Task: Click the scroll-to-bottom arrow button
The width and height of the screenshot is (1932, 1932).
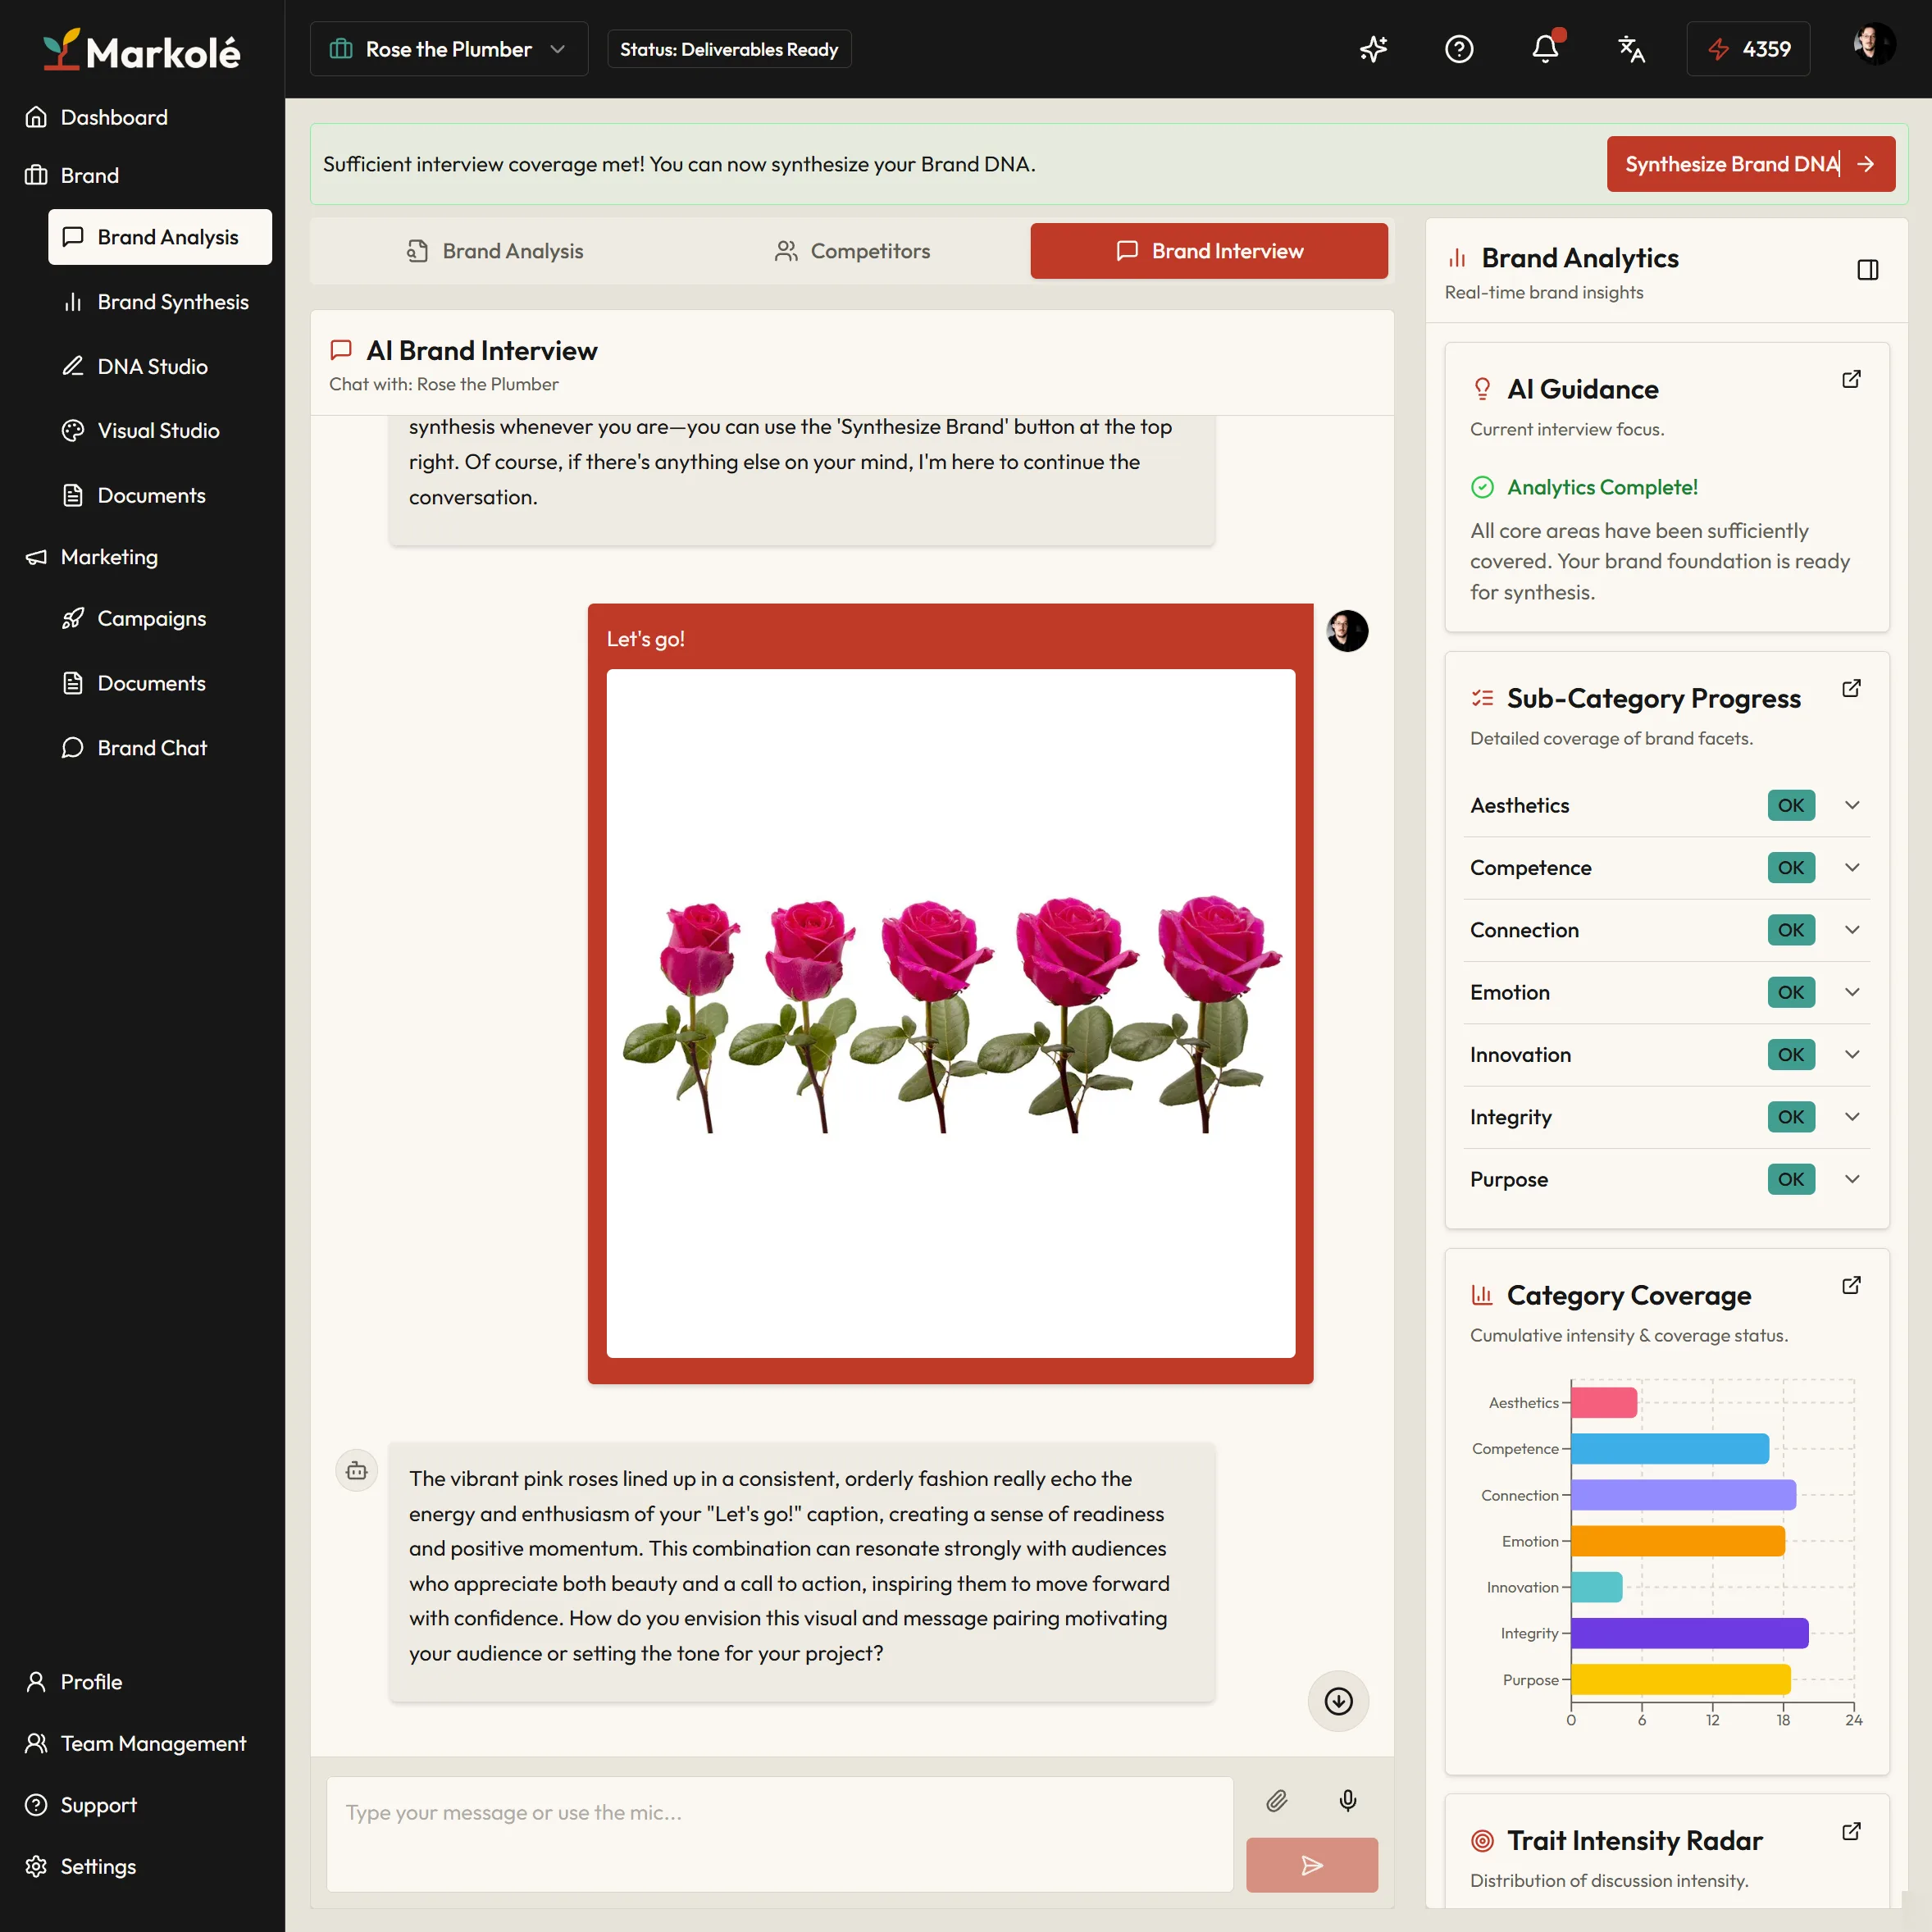Action: (x=1338, y=1701)
